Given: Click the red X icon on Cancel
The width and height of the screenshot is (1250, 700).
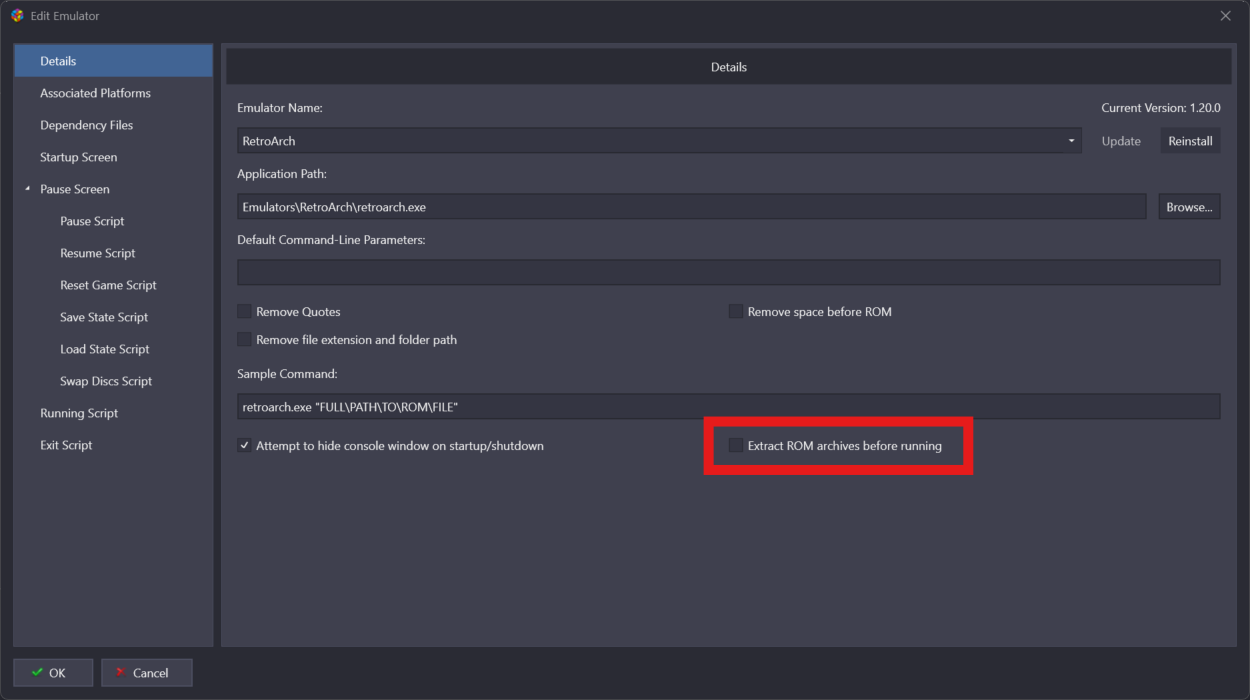Looking at the screenshot, I should point(121,673).
